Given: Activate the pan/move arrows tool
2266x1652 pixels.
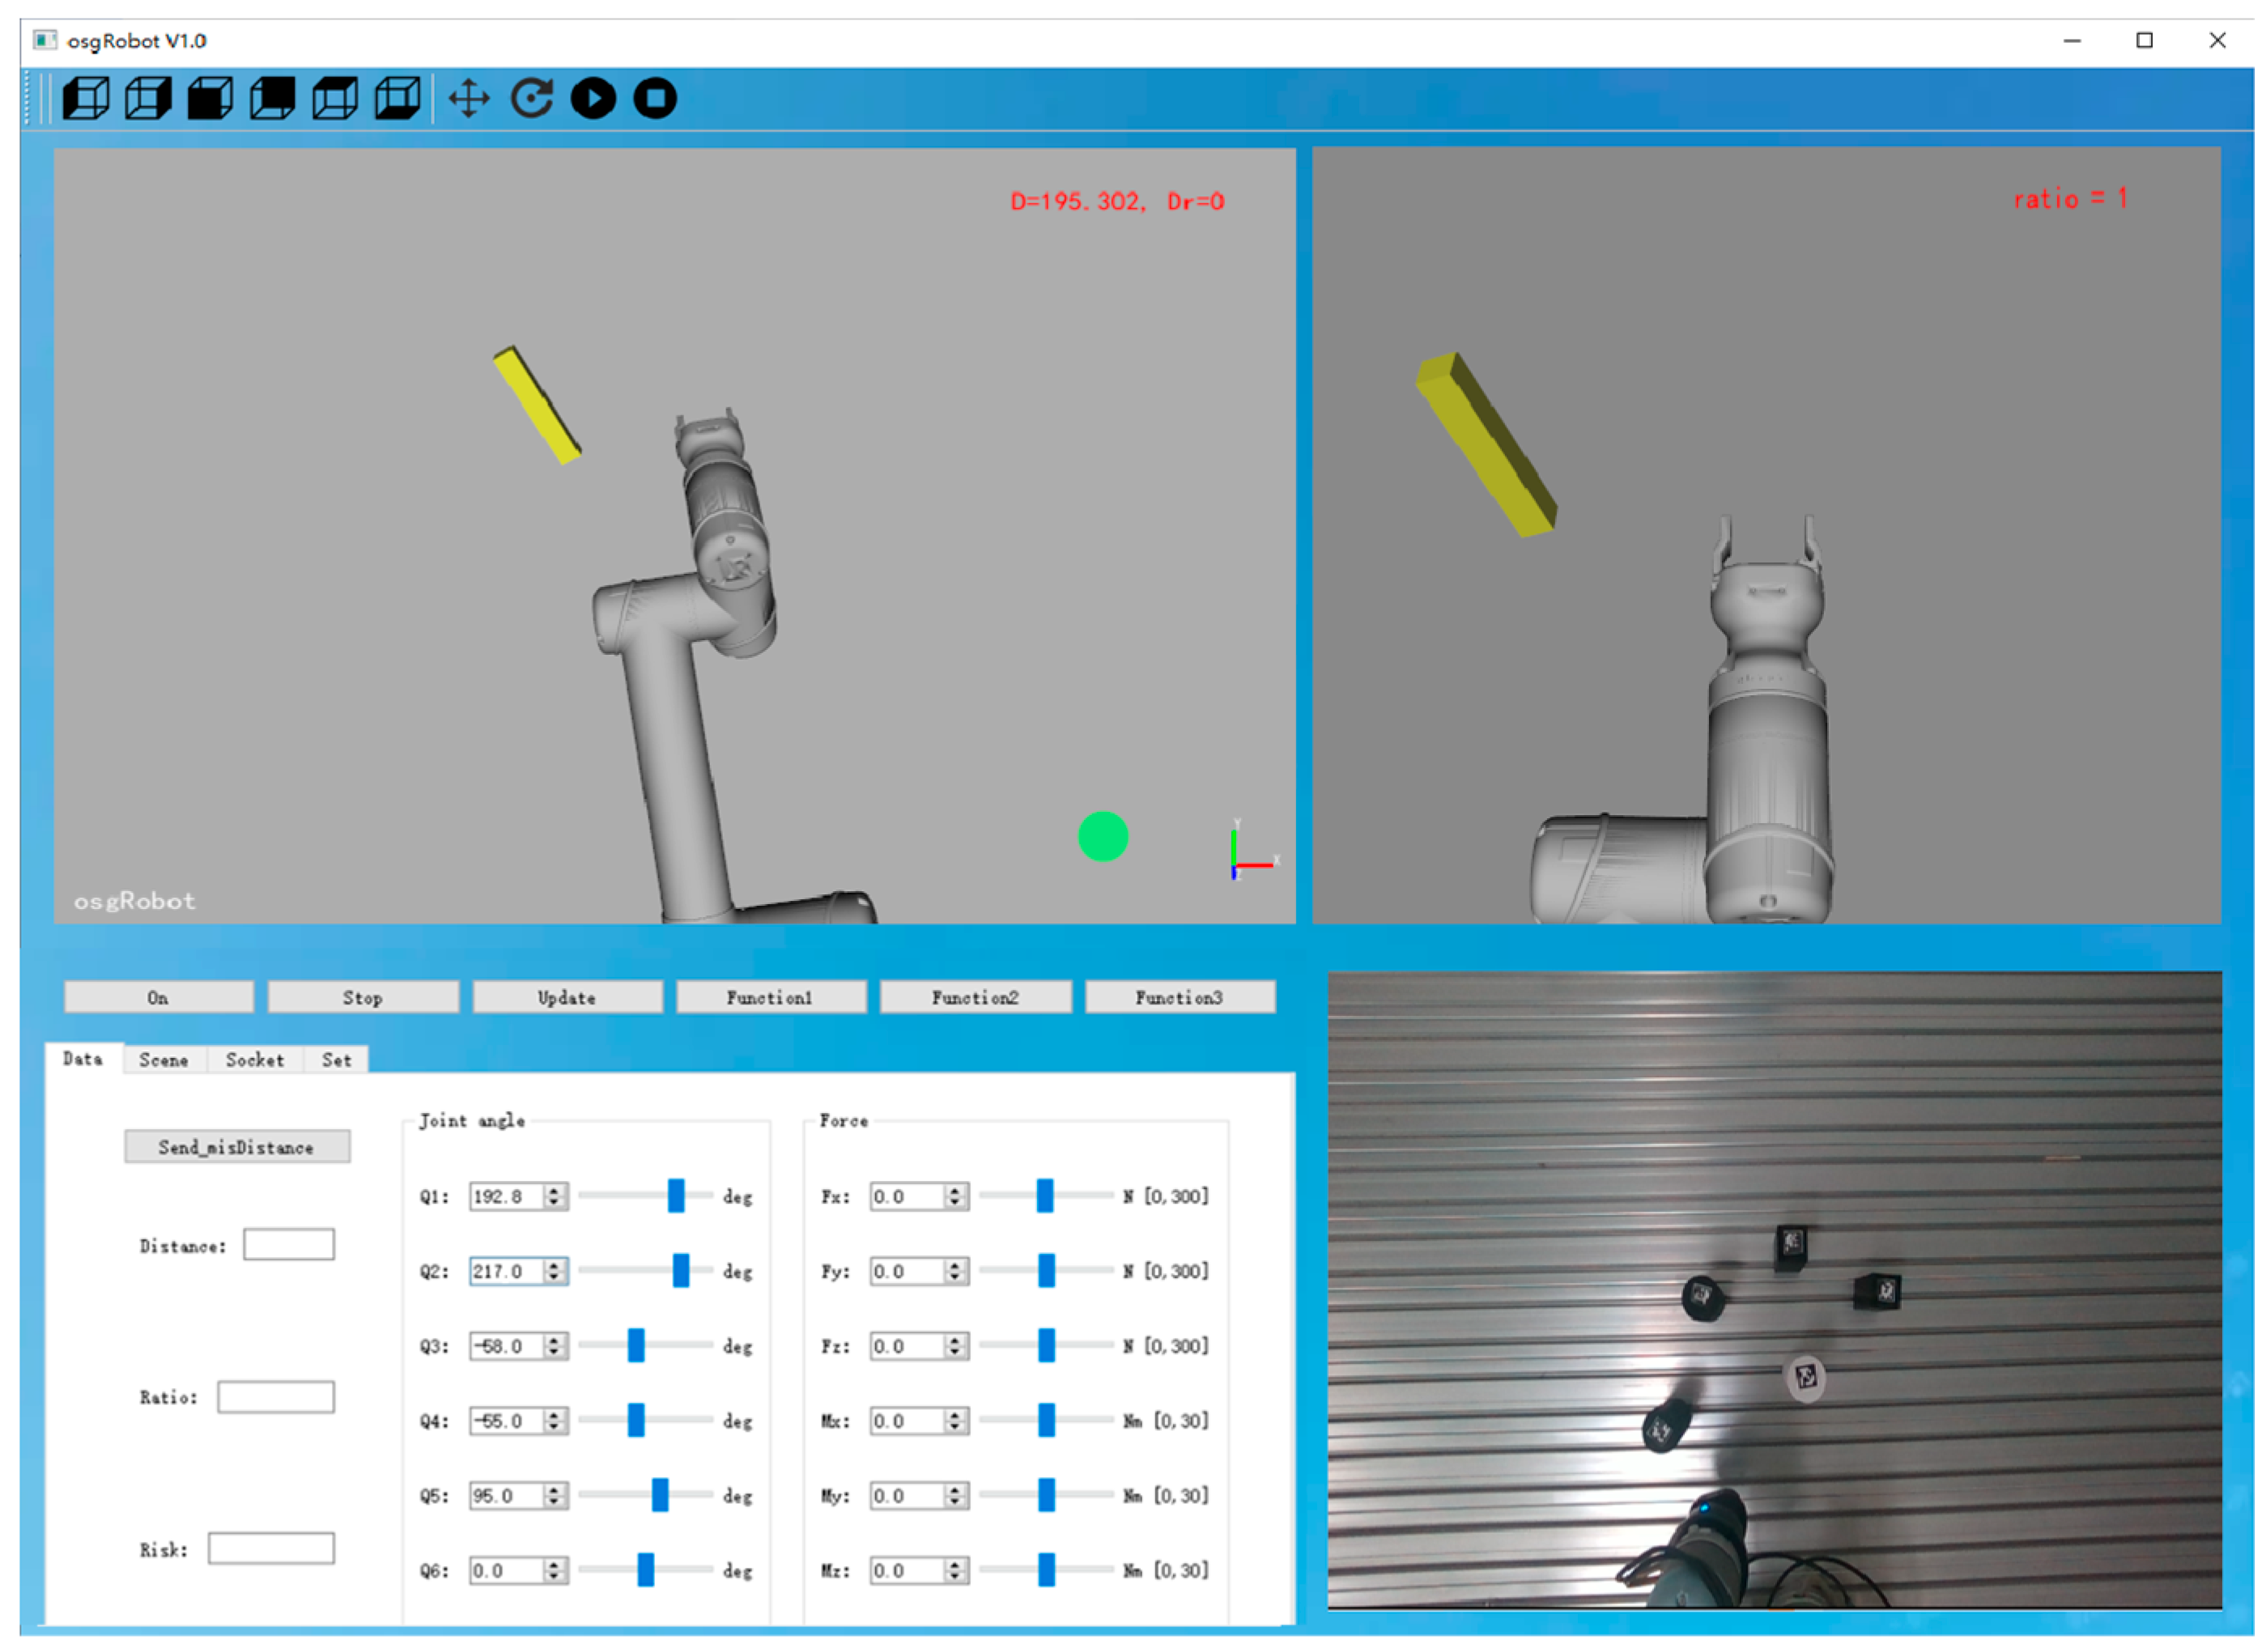Looking at the screenshot, I should [468, 98].
